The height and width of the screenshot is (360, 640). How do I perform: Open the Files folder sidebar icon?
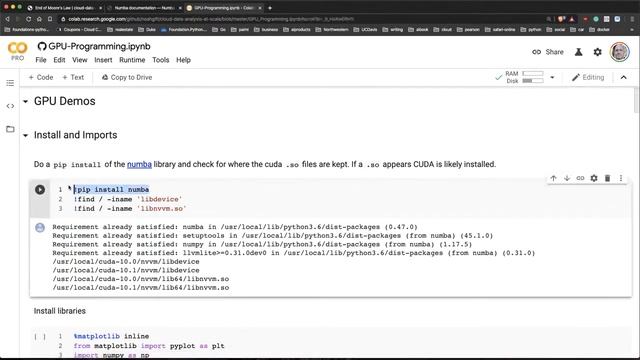pos(10,129)
